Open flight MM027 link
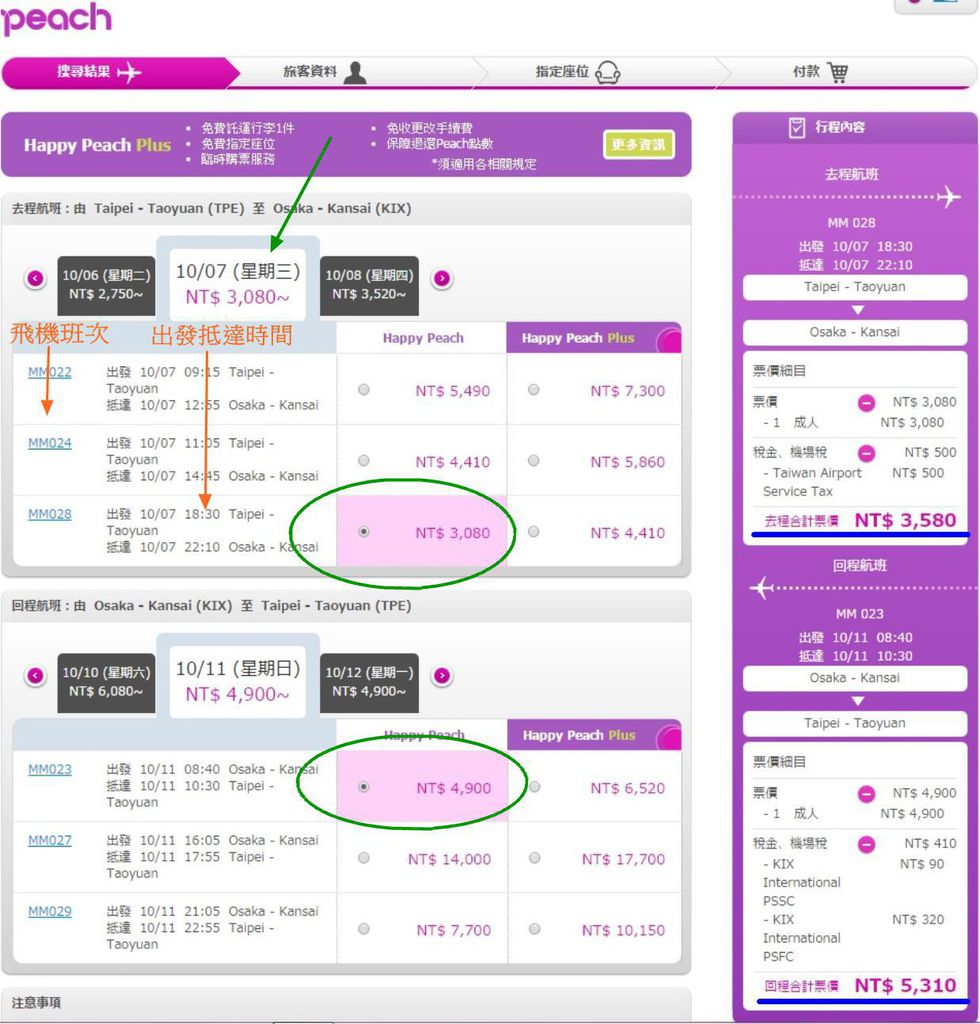 [x=50, y=840]
